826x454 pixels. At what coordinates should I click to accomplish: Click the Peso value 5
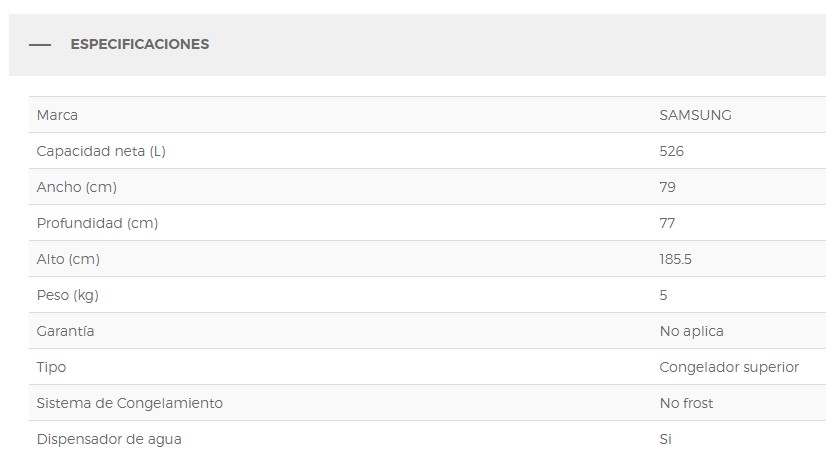(663, 295)
